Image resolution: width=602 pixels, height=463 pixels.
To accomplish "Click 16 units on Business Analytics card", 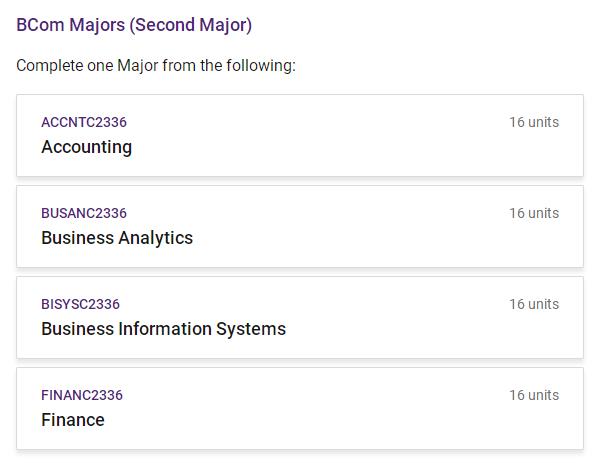I will click(534, 213).
